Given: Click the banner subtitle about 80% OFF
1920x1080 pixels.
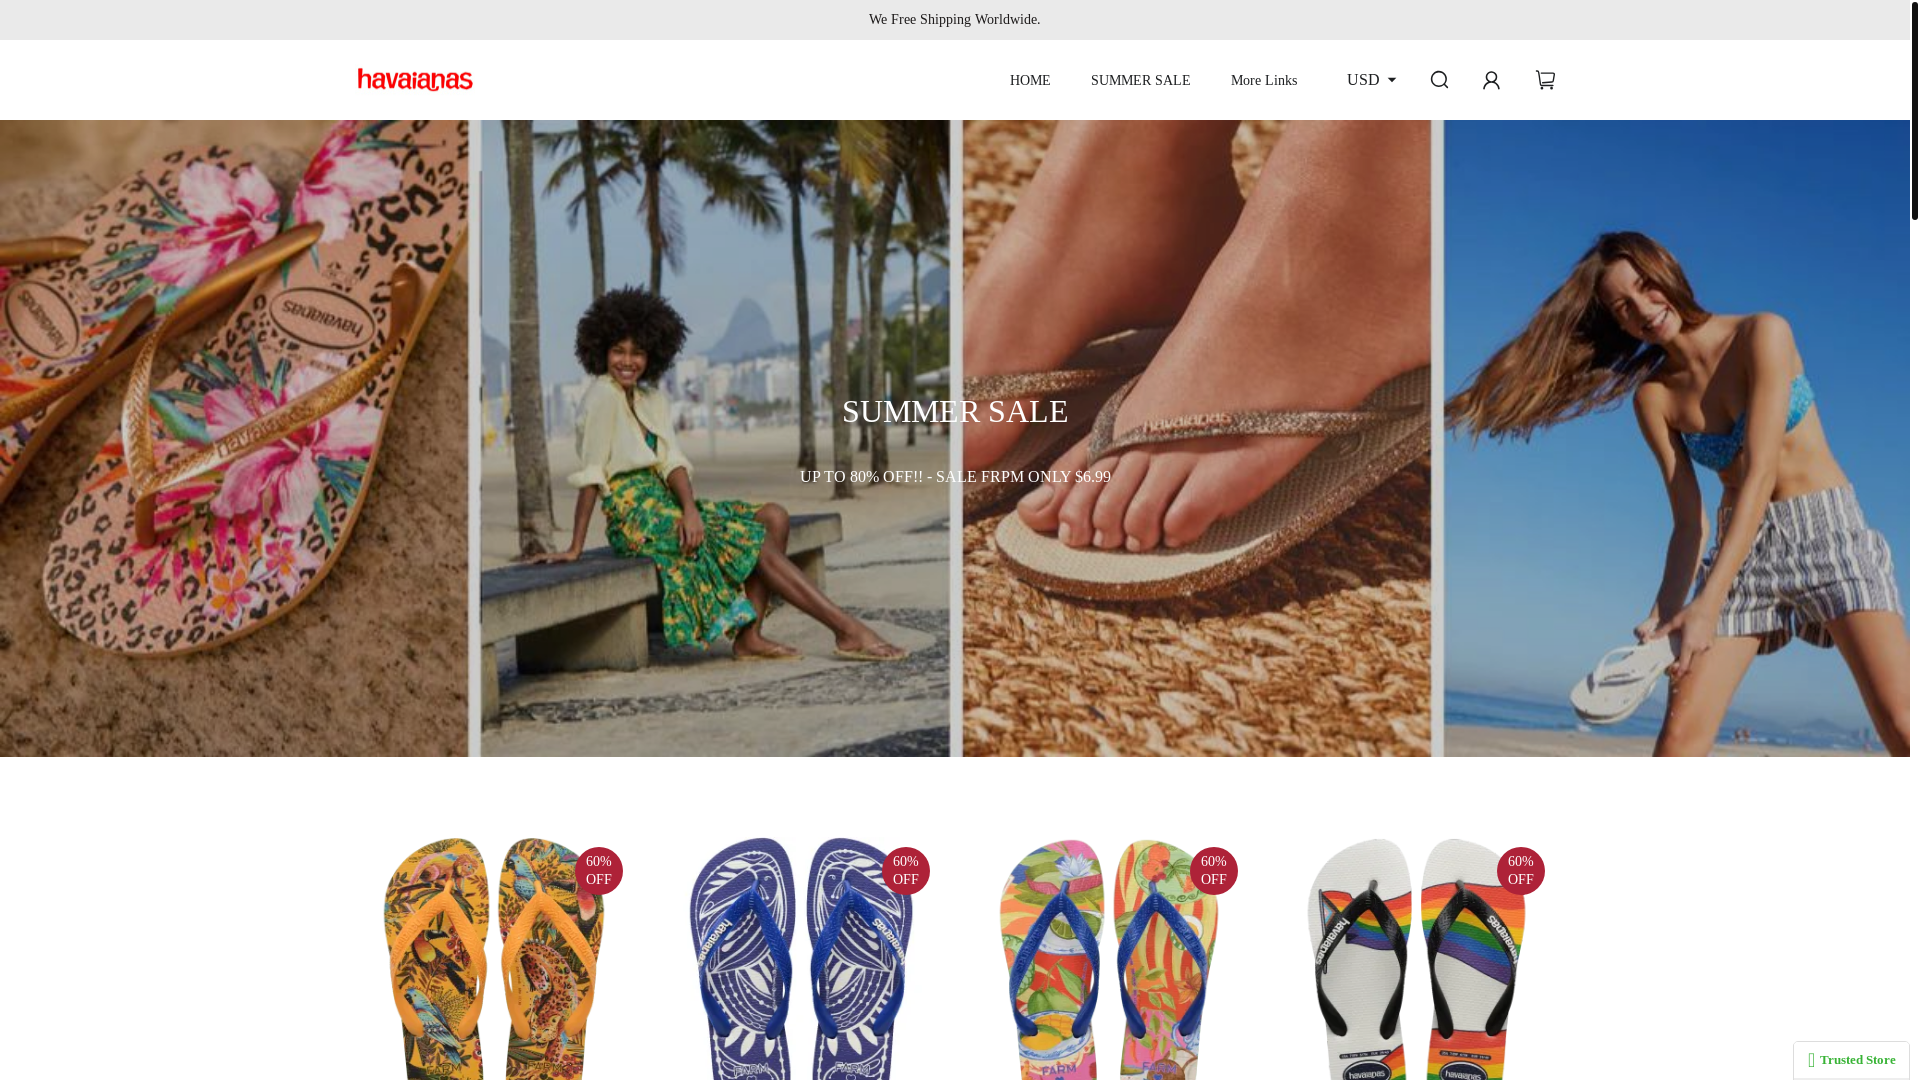Looking at the screenshot, I should pyautogui.click(x=955, y=477).
